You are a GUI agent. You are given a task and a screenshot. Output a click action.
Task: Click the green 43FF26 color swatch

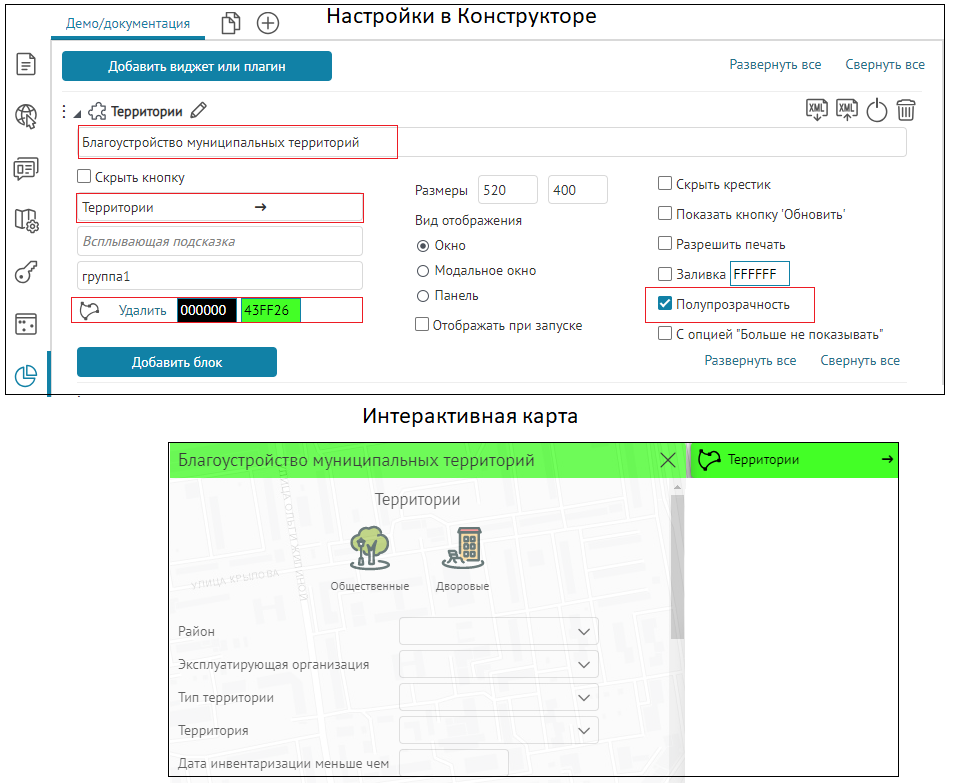(x=270, y=310)
